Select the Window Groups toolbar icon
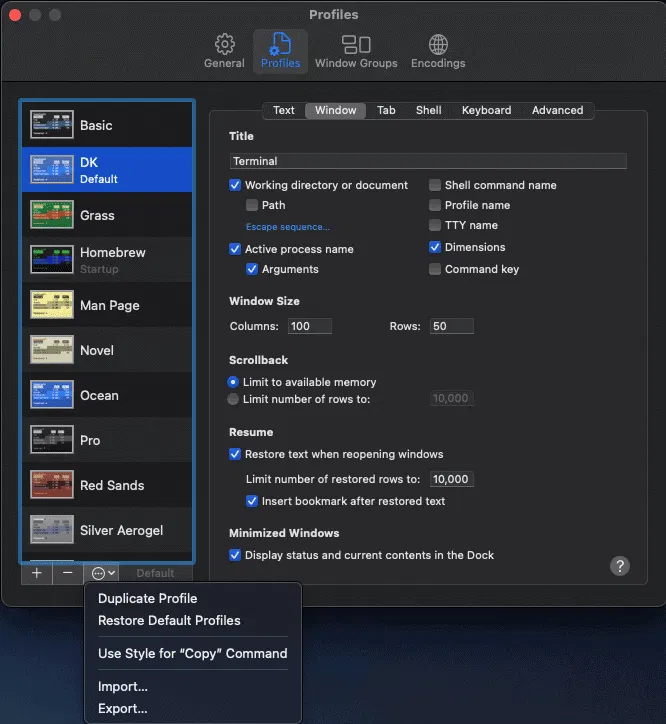The image size is (666, 724). click(355, 51)
